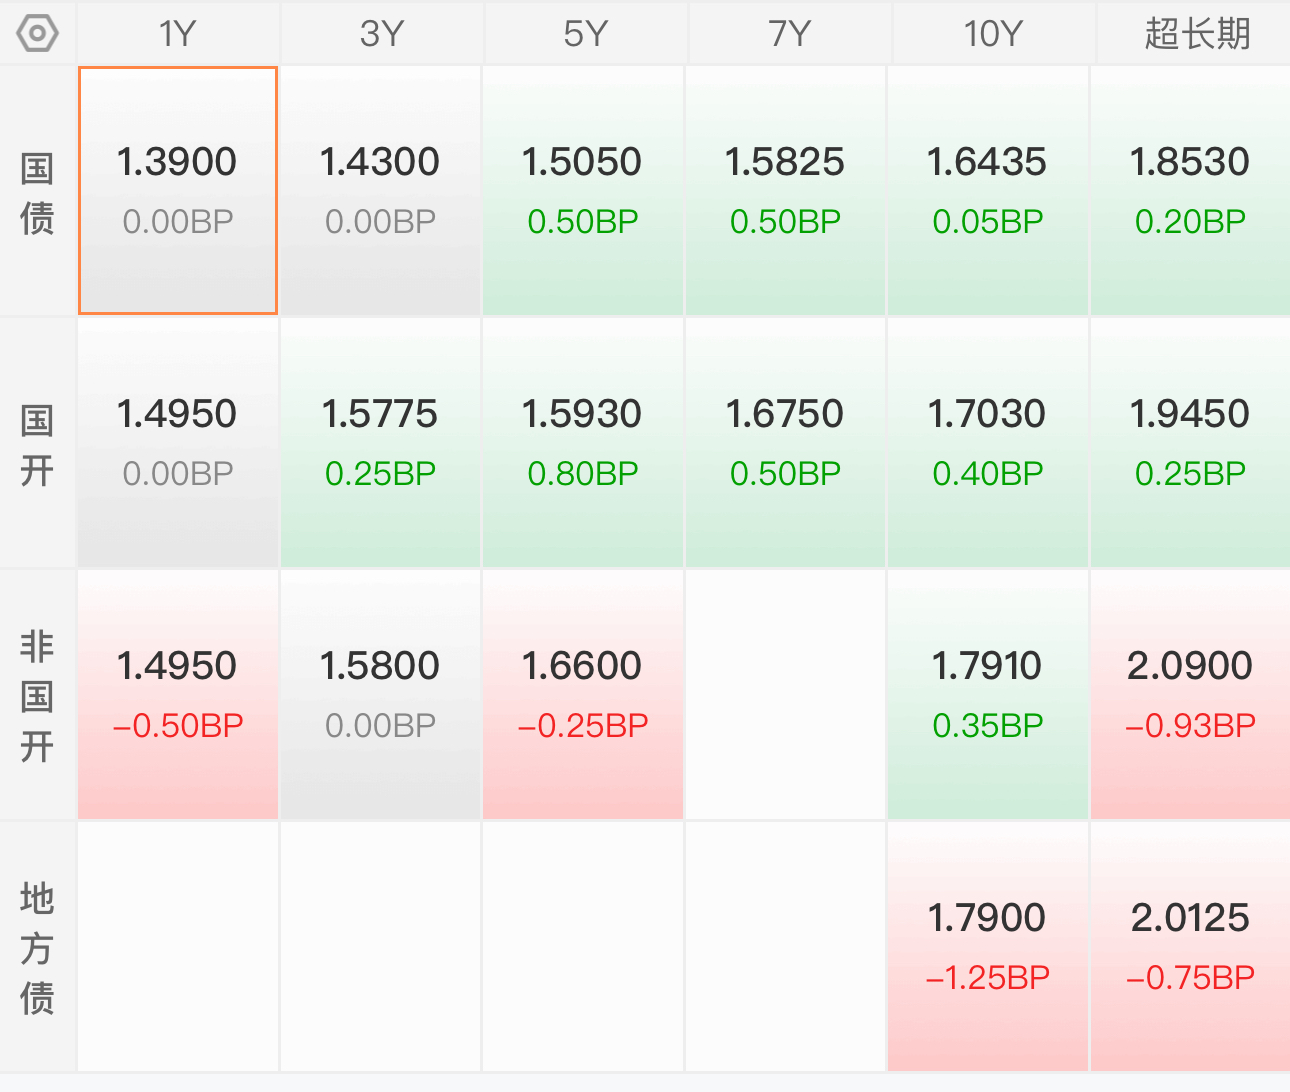Open the 非国开 10Y cell 1.7910
Image resolution: width=1290 pixels, height=1092 pixels.
tap(987, 694)
